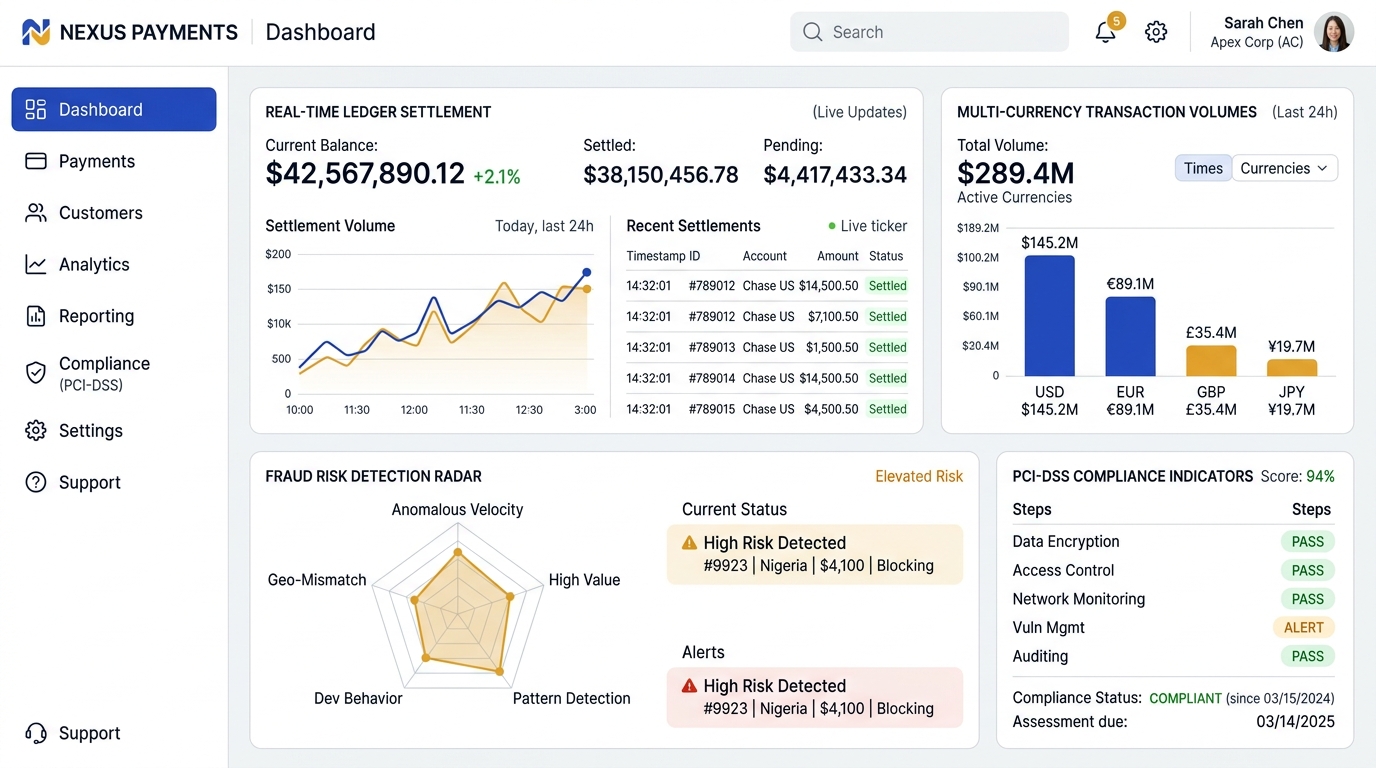
Task: Click the Elevated Risk label
Action: point(919,476)
